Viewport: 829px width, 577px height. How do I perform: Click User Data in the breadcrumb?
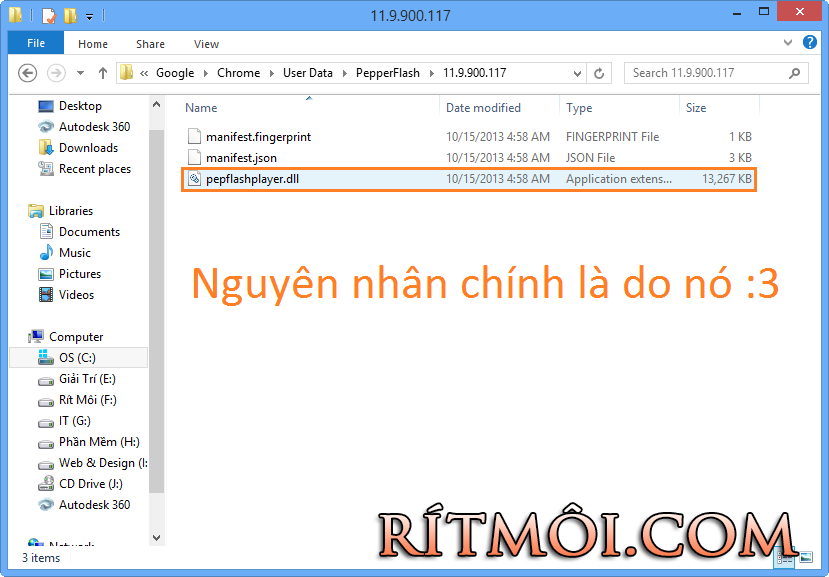click(x=308, y=73)
